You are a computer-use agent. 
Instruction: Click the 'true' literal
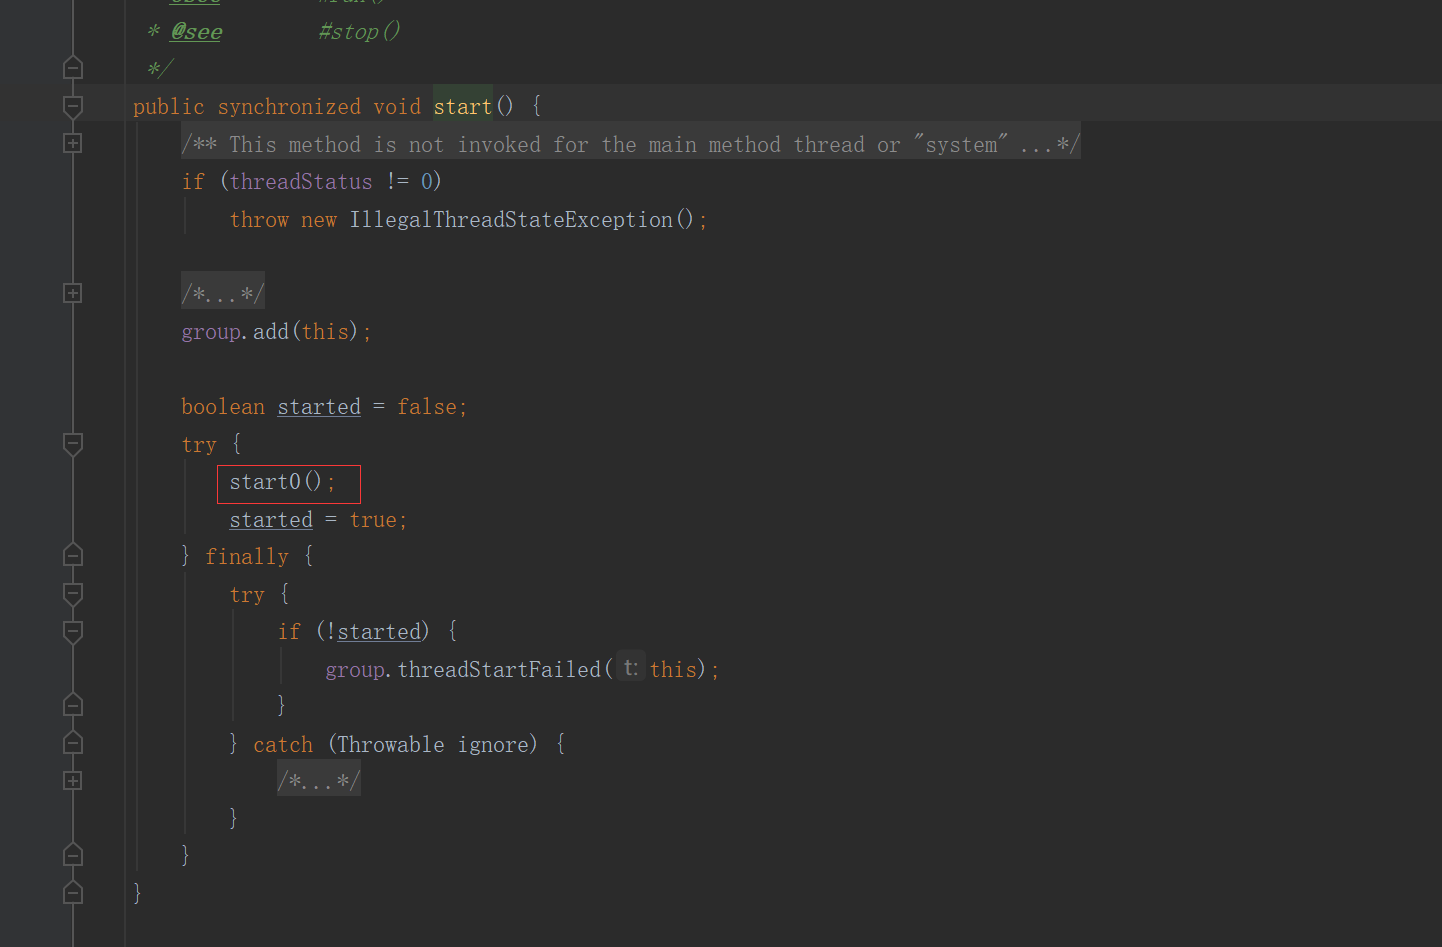click(x=373, y=520)
